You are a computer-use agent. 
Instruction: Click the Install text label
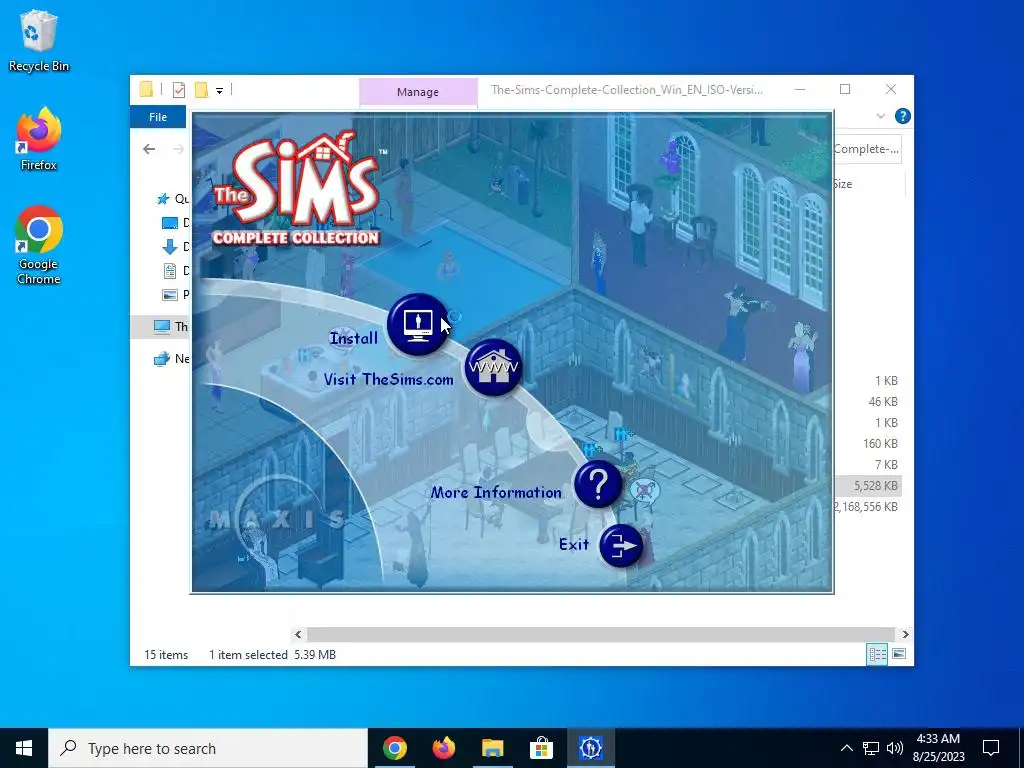click(x=354, y=338)
